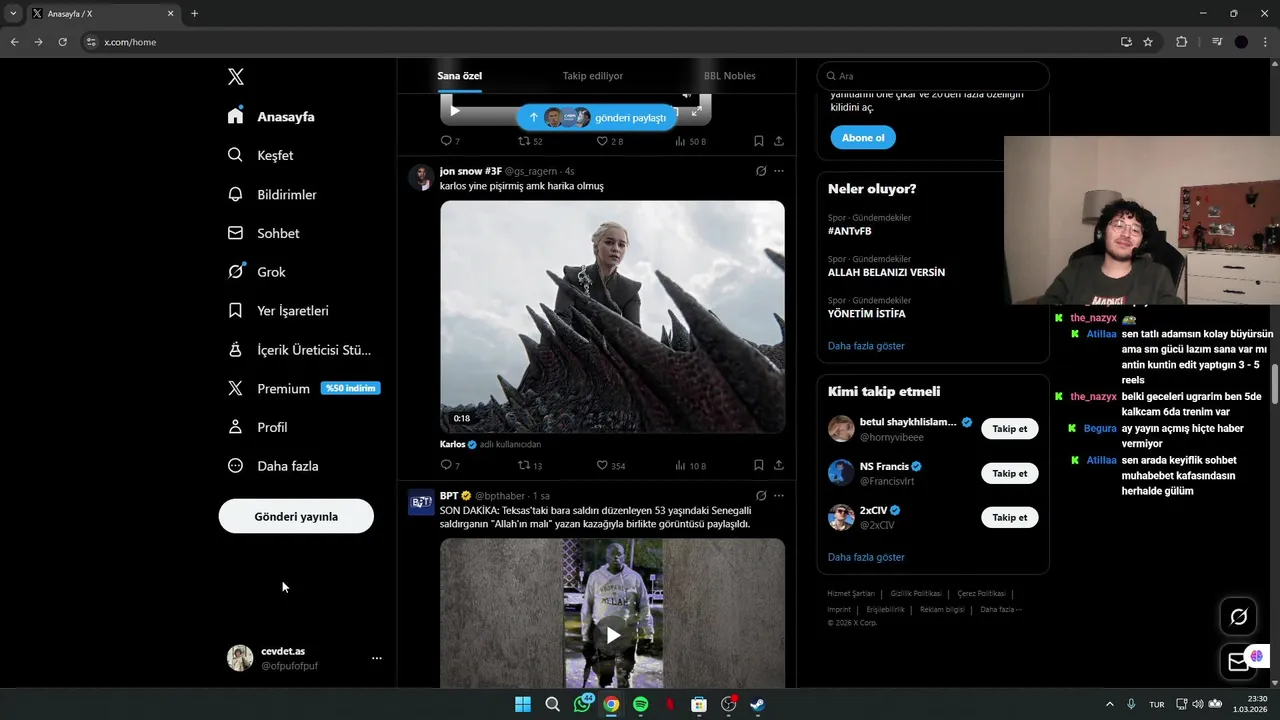Click the chat overlay scrollbar
The height and width of the screenshot is (720, 1280).
pos(1275,384)
